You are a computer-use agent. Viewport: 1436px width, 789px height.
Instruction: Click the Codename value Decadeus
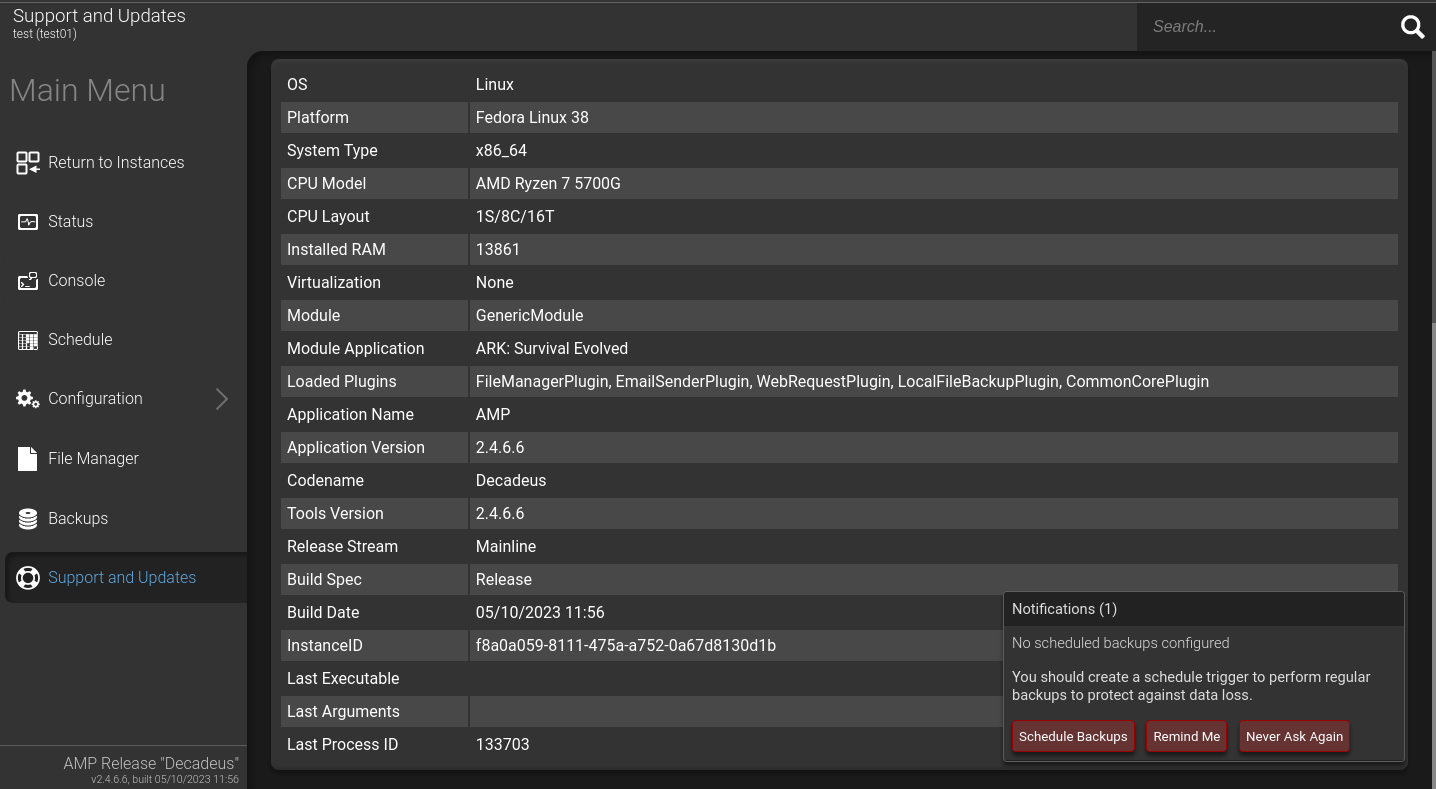click(x=511, y=481)
